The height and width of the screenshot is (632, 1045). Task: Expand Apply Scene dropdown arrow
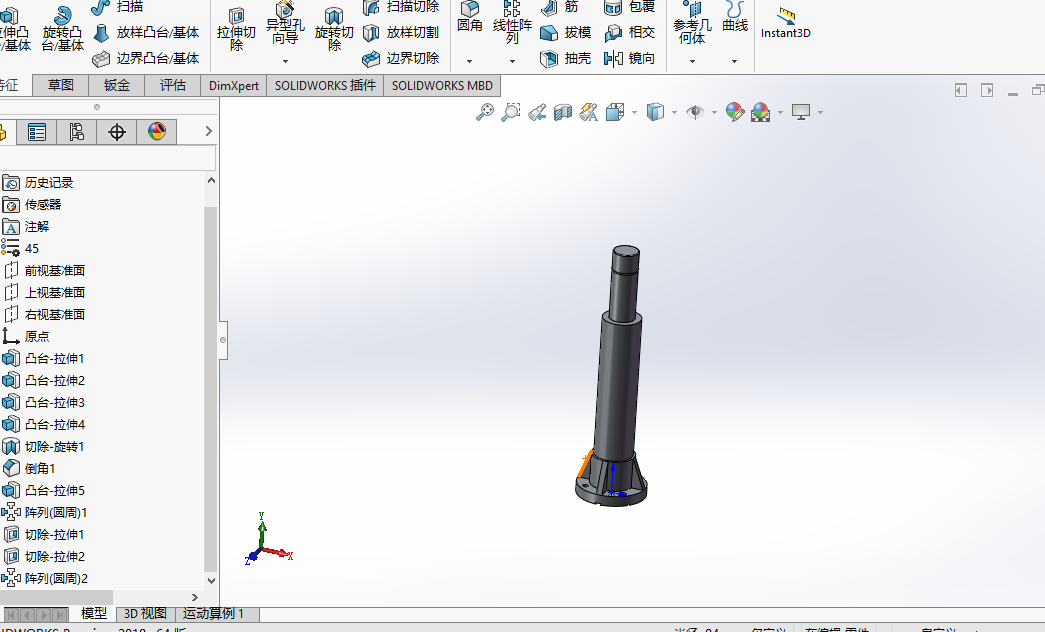pos(780,113)
